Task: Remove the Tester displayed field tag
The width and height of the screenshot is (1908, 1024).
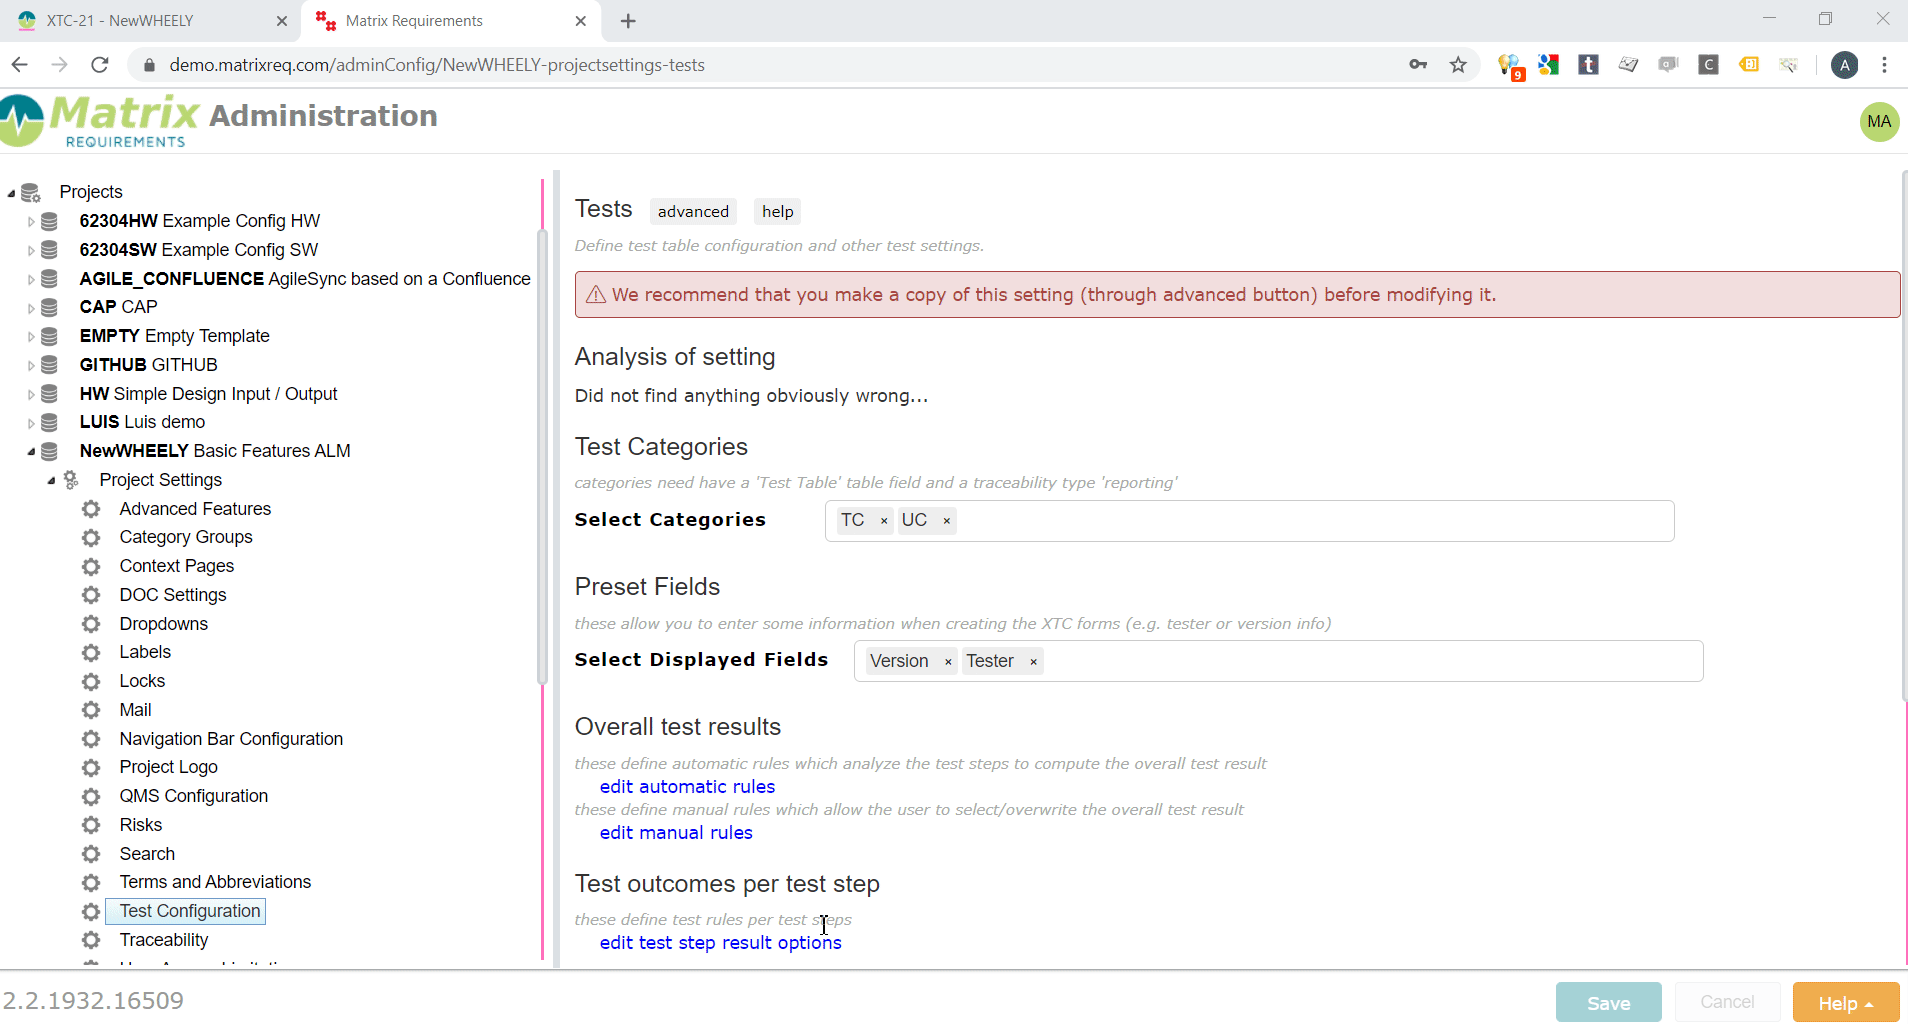Action: coord(1033,662)
